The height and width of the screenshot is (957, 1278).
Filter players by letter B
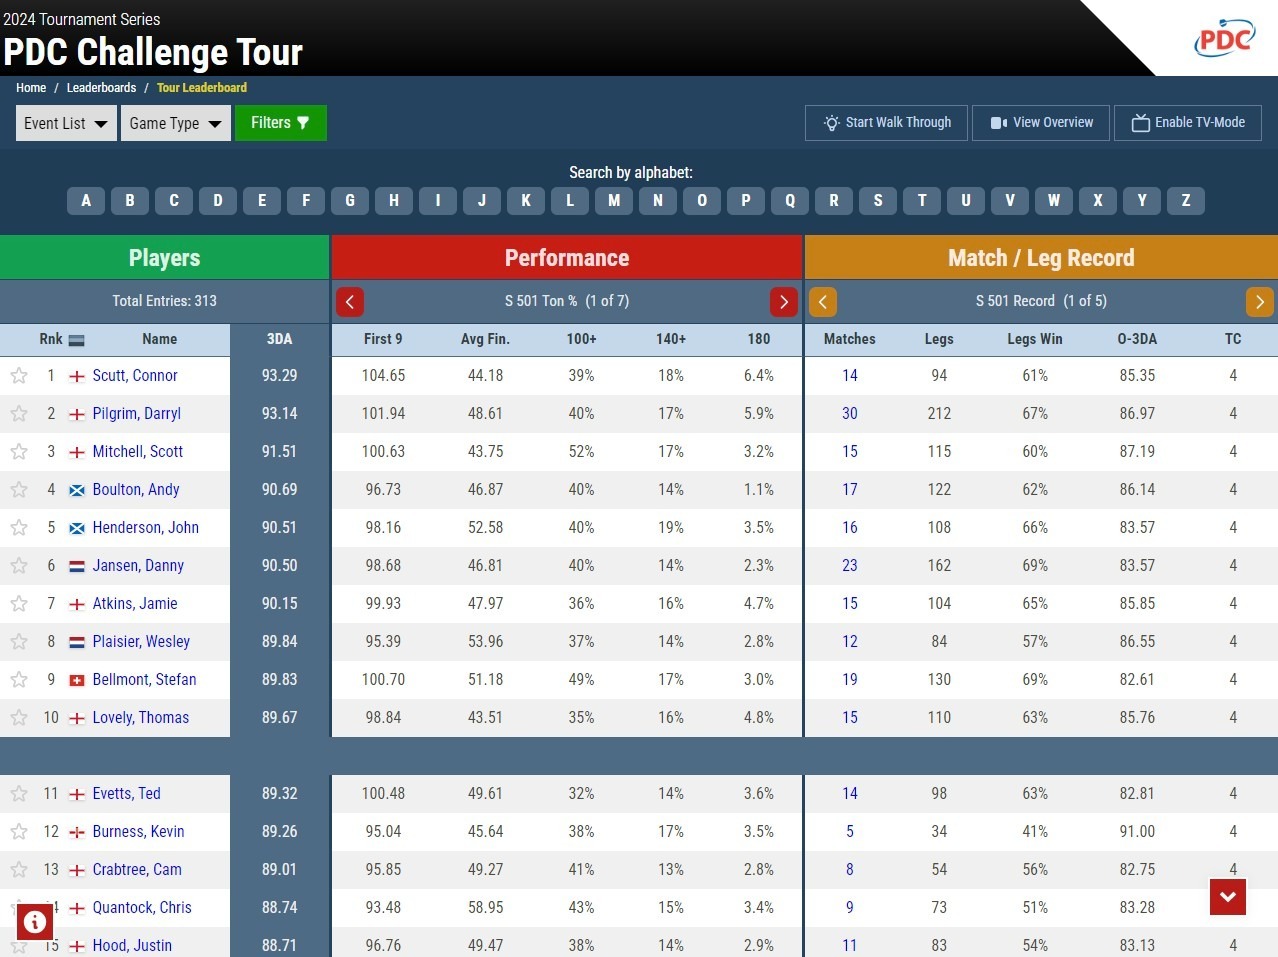(130, 200)
